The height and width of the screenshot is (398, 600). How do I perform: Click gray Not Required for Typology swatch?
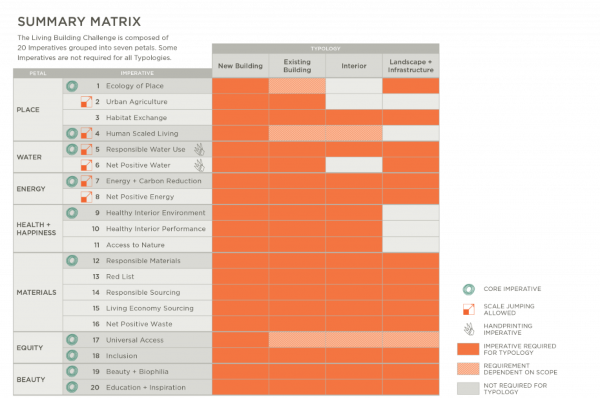(468, 388)
